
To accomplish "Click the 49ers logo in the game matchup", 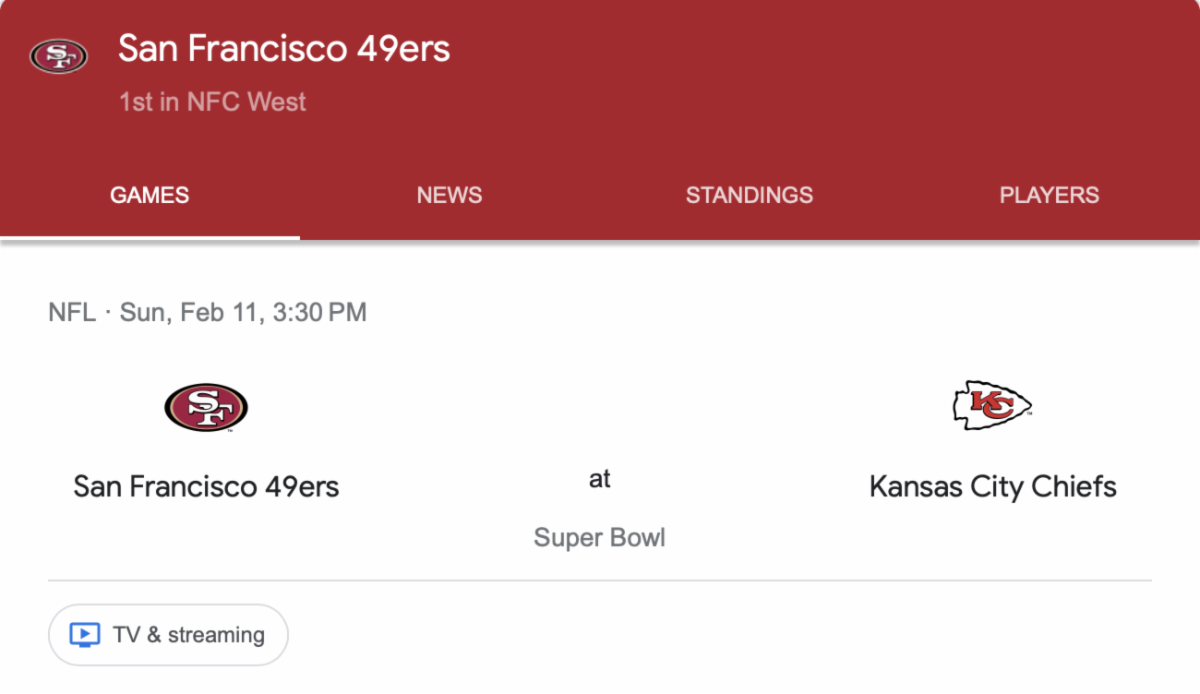I will pyautogui.click(x=206, y=407).
